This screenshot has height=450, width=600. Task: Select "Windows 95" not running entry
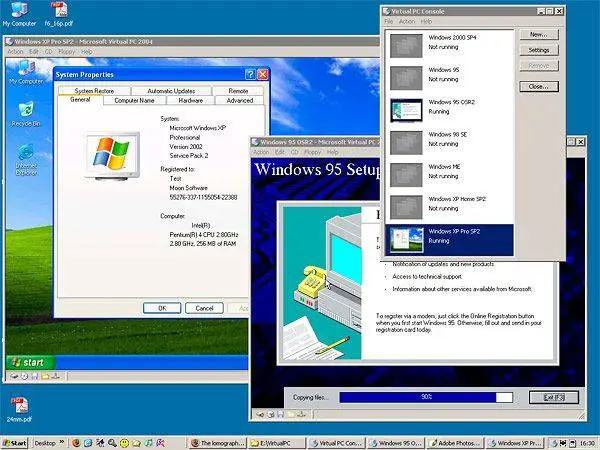point(449,78)
